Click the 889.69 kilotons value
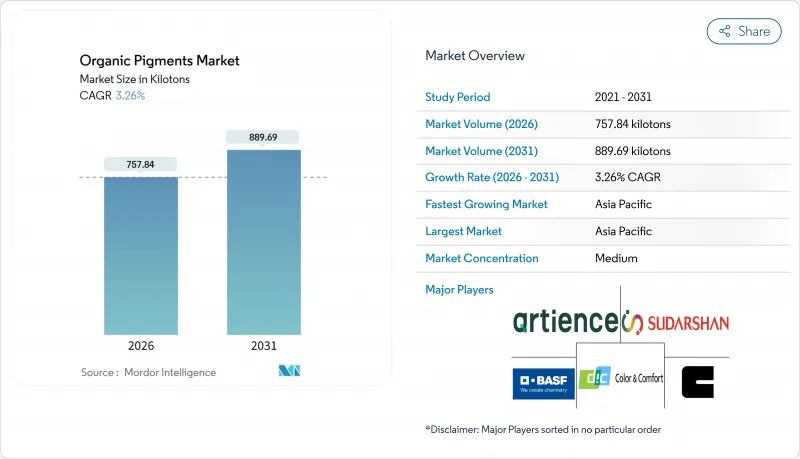Screen dimensions: 800x459 [633, 151]
